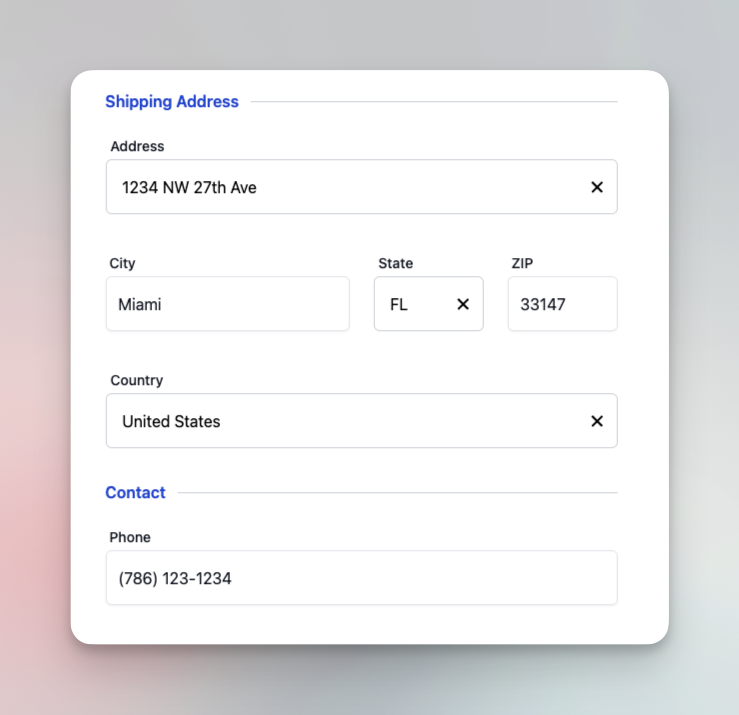This screenshot has width=739, height=715.
Task: Click the divider line beside Shipping Address
Action: 433,101
